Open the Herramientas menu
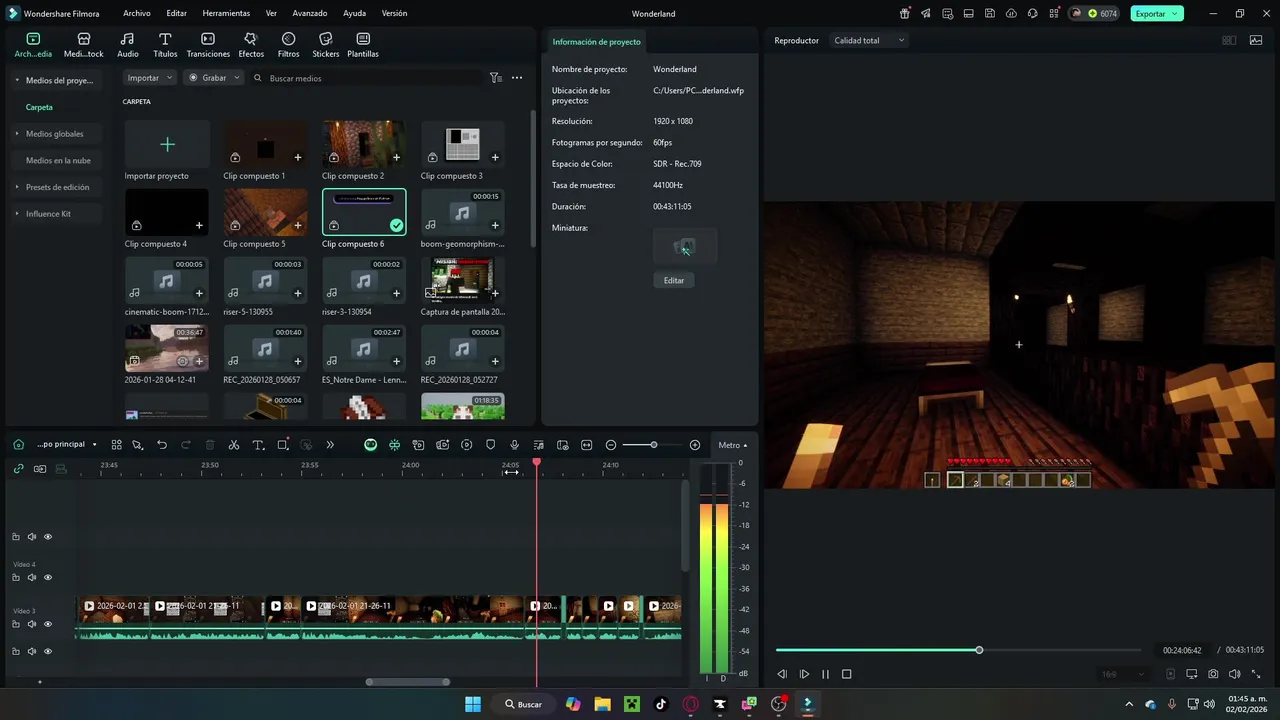This screenshot has height=720, width=1280. [x=226, y=14]
